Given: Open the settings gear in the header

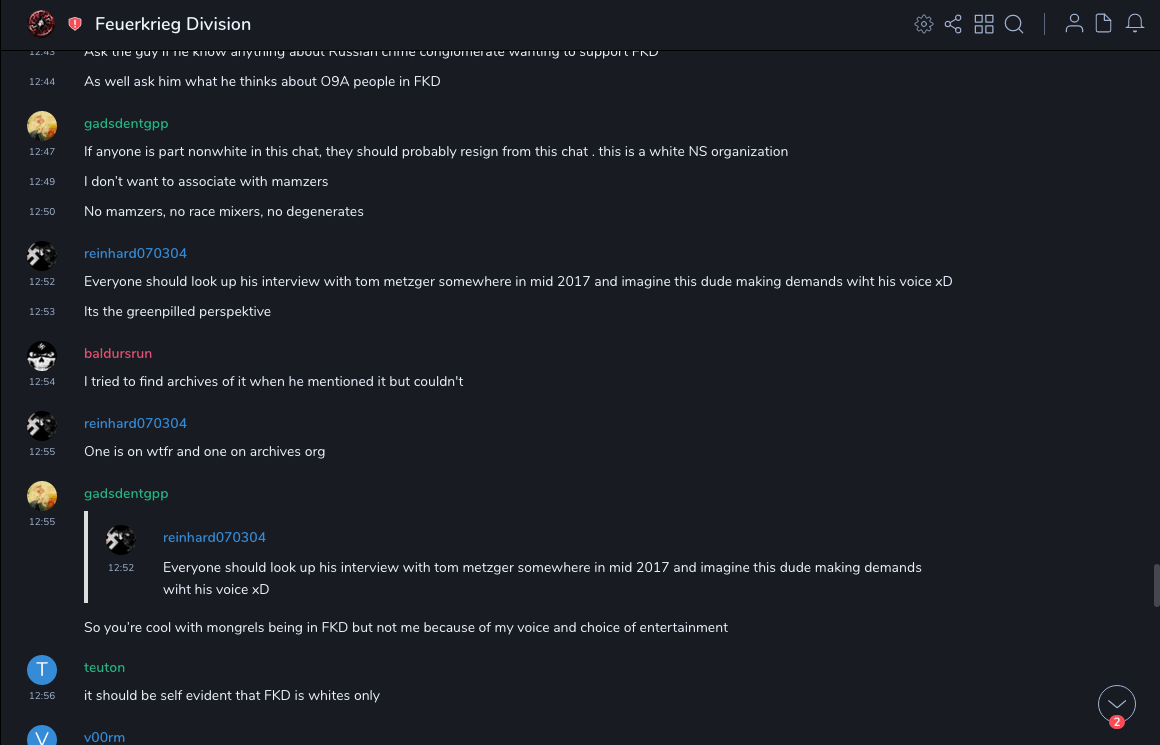Looking at the screenshot, I should click(x=924, y=24).
